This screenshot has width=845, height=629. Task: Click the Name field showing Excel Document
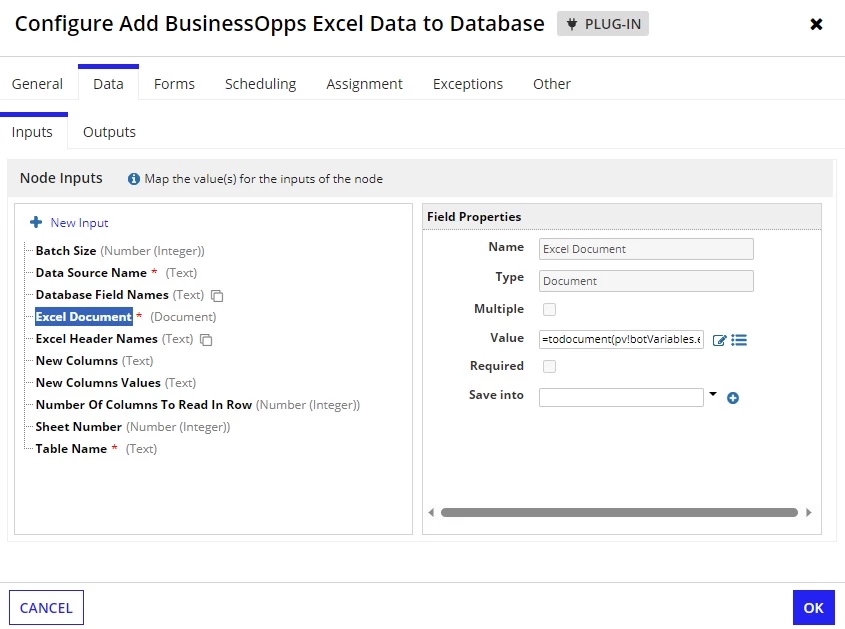click(646, 249)
